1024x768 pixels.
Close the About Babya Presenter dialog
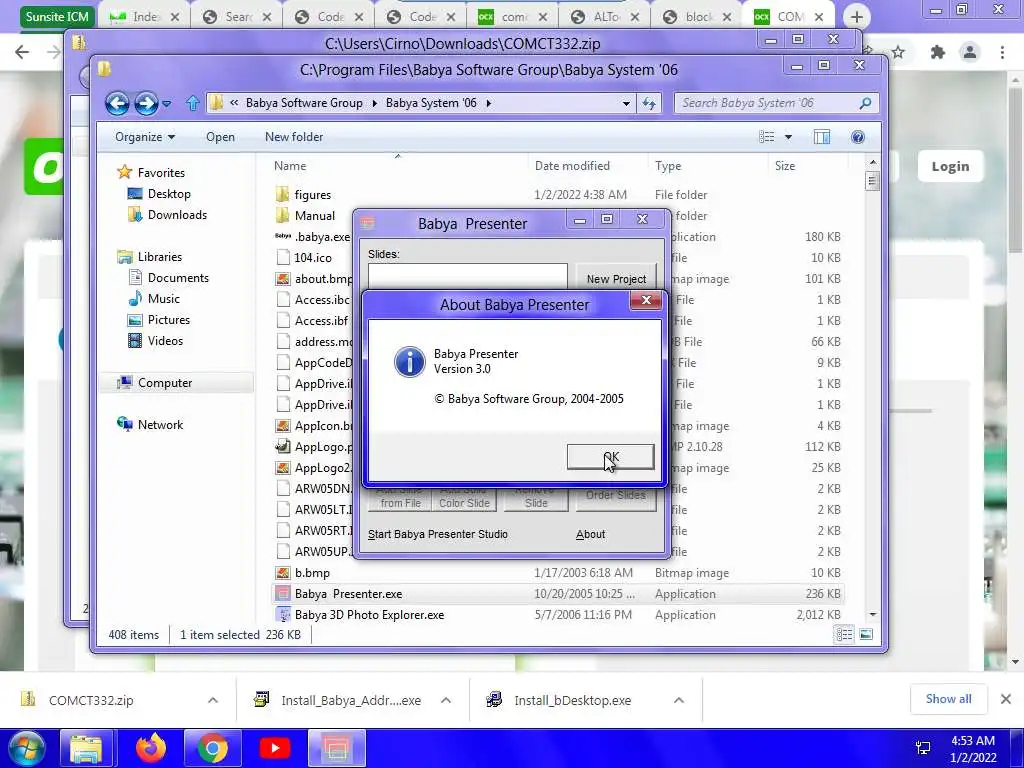[646, 300]
